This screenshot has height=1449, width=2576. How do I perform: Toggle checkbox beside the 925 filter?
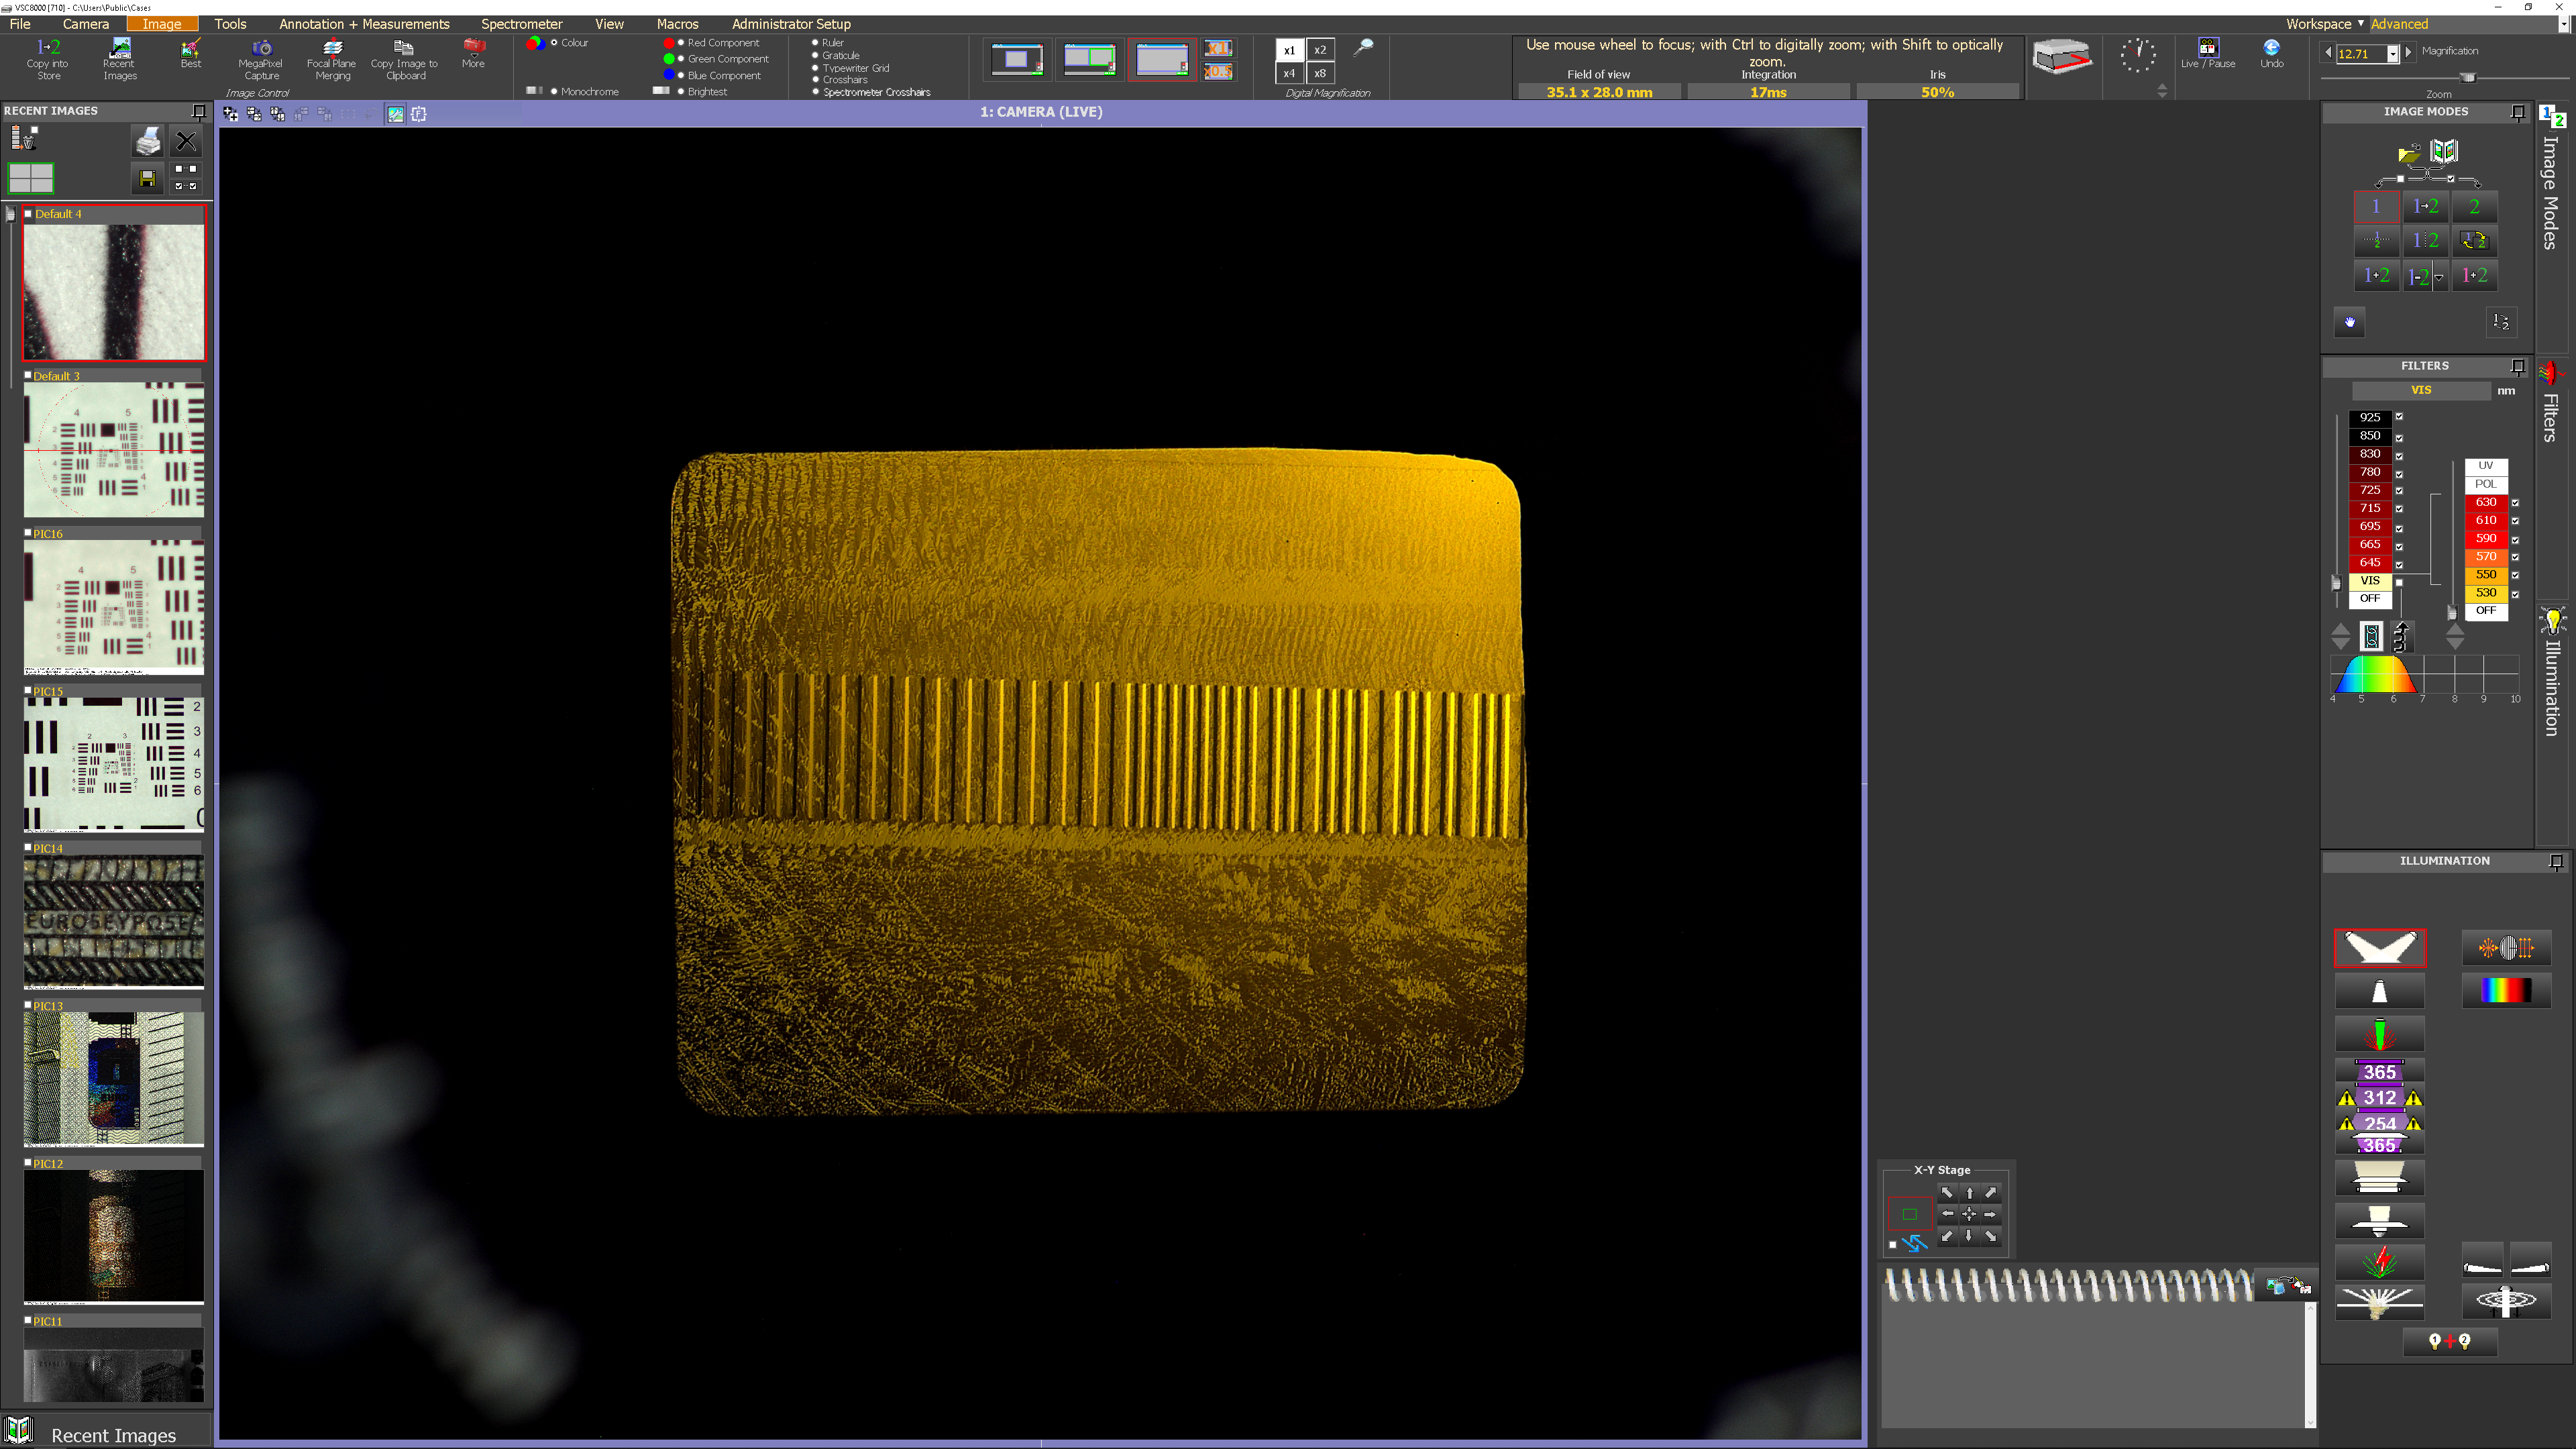pos(2399,417)
